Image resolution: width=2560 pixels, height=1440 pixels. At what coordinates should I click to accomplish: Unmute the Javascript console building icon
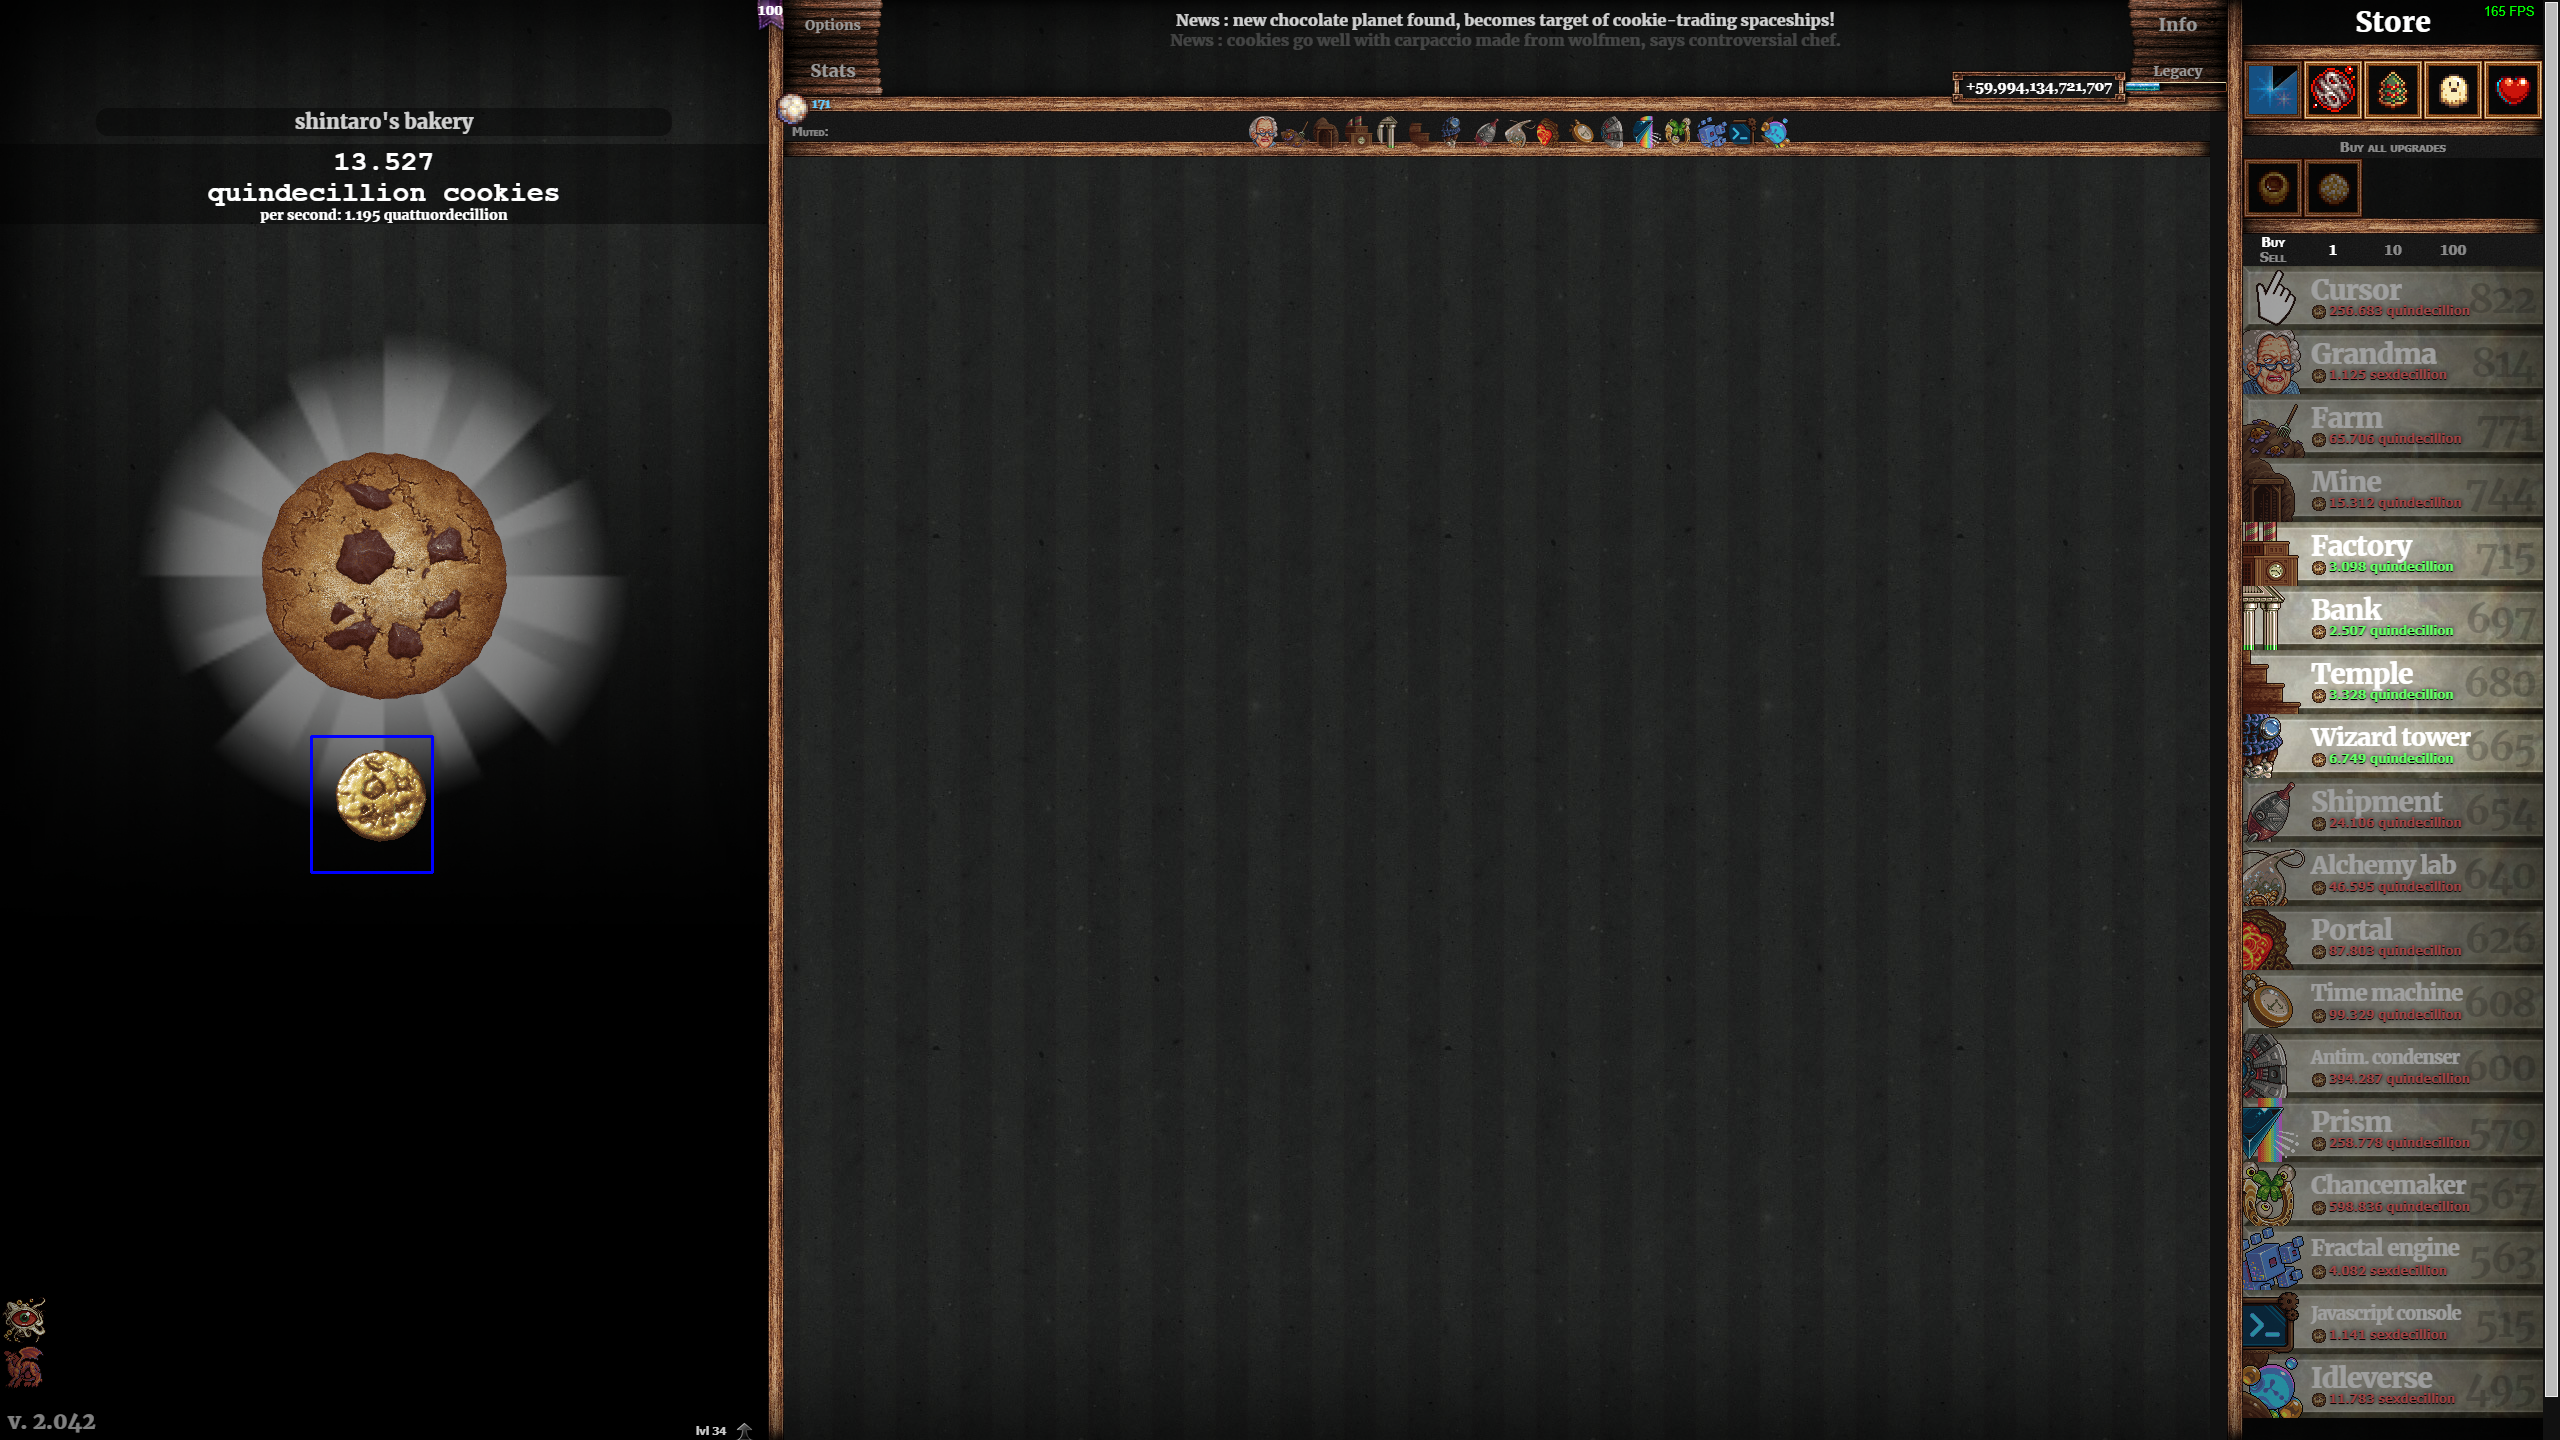[x=1742, y=132]
